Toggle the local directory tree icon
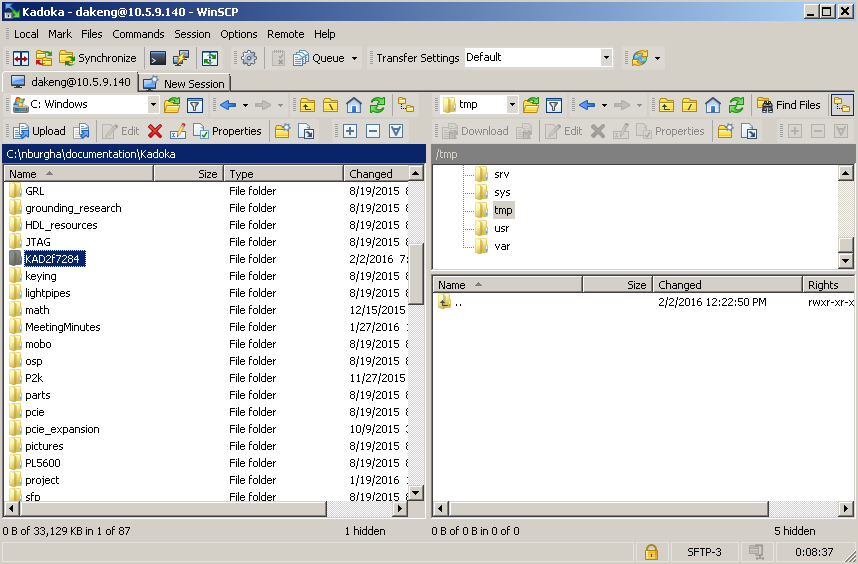The image size is (858, 564). point(405,105)
